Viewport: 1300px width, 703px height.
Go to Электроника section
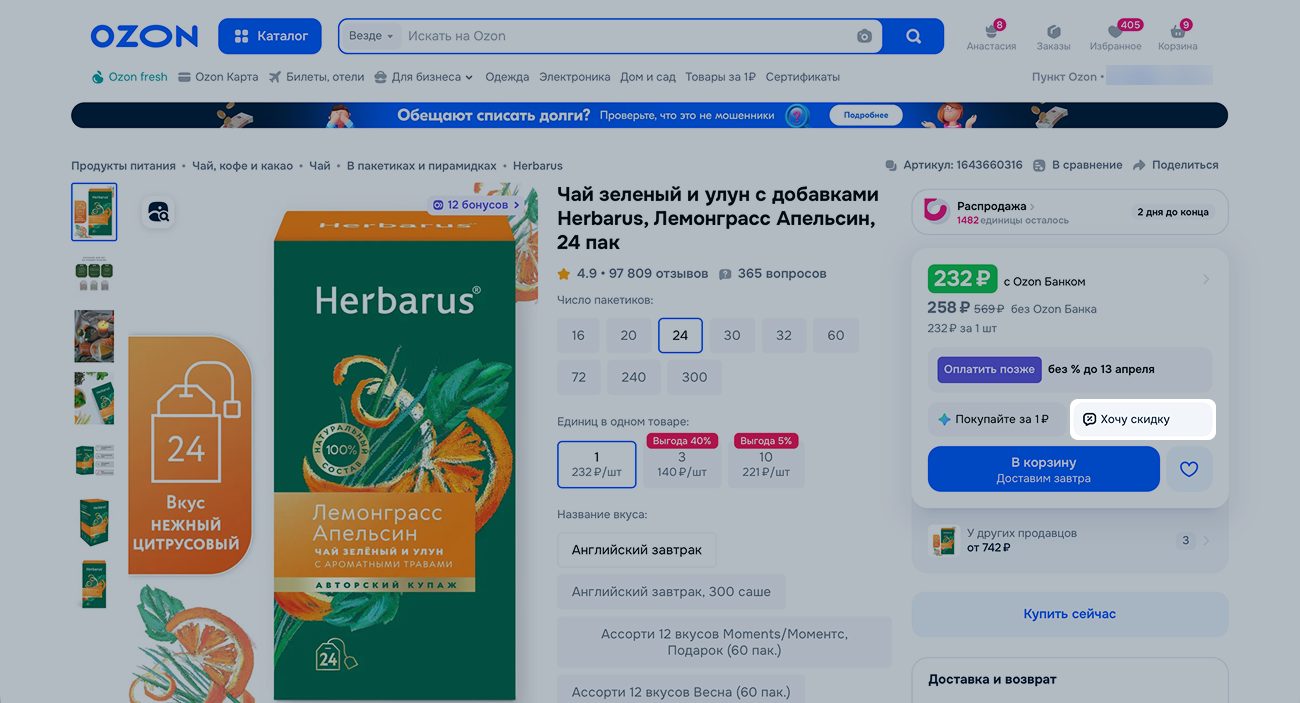574,77
